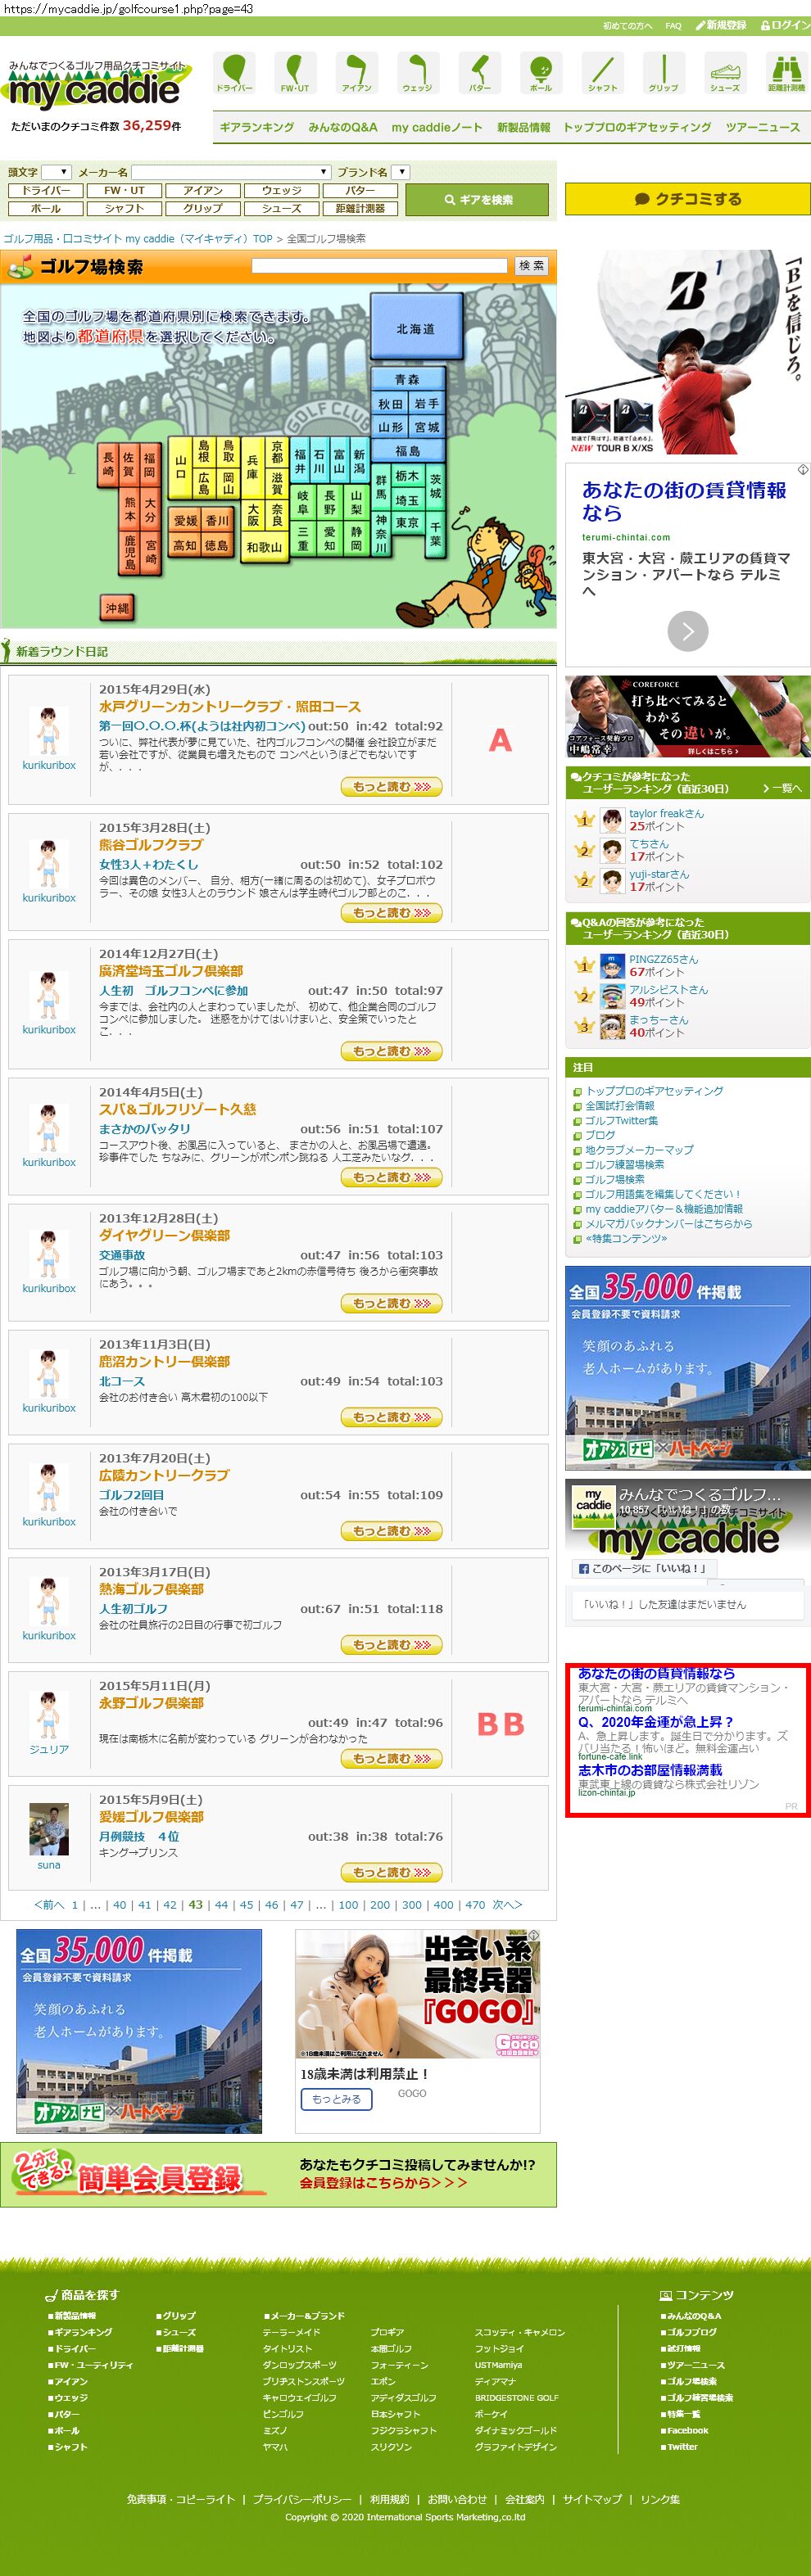Image resolution: width=811 pixels, height=2576 pixels.
Task: Open 水戸グリーンカントリークラブ・照田コース diary link
Action: [229, 706]
